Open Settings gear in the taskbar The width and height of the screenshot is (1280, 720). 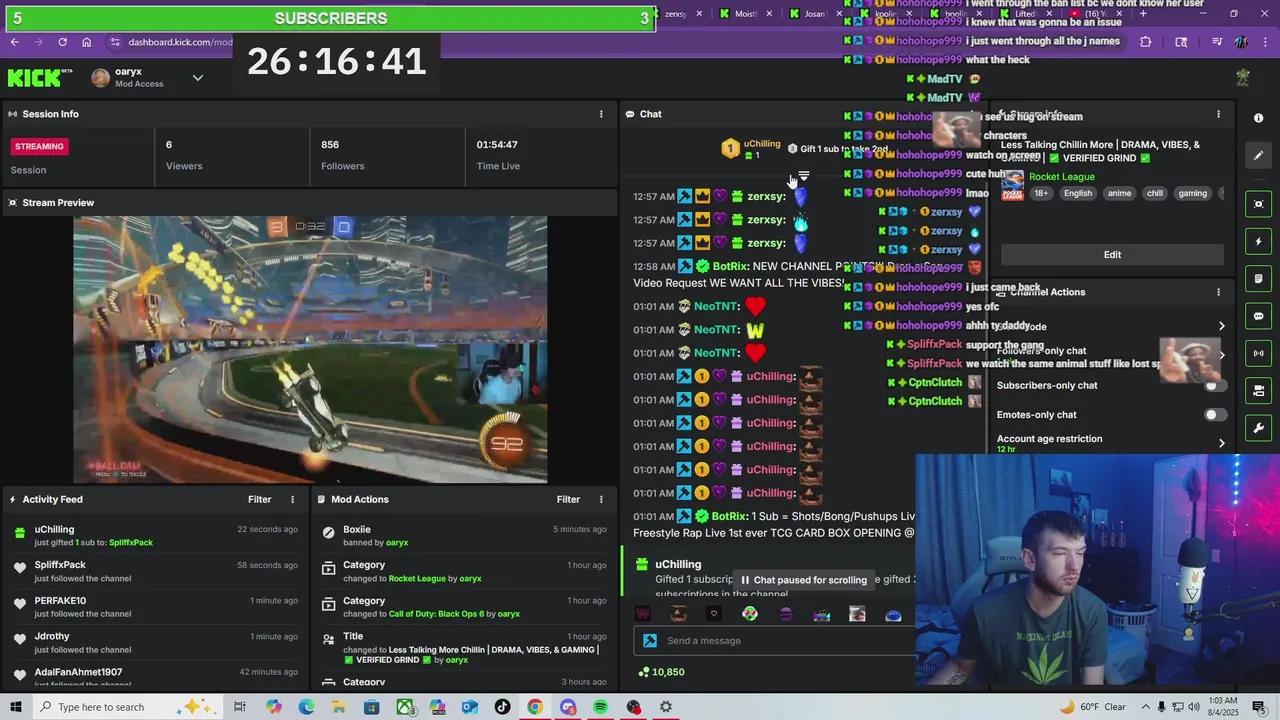pos(666,707)
